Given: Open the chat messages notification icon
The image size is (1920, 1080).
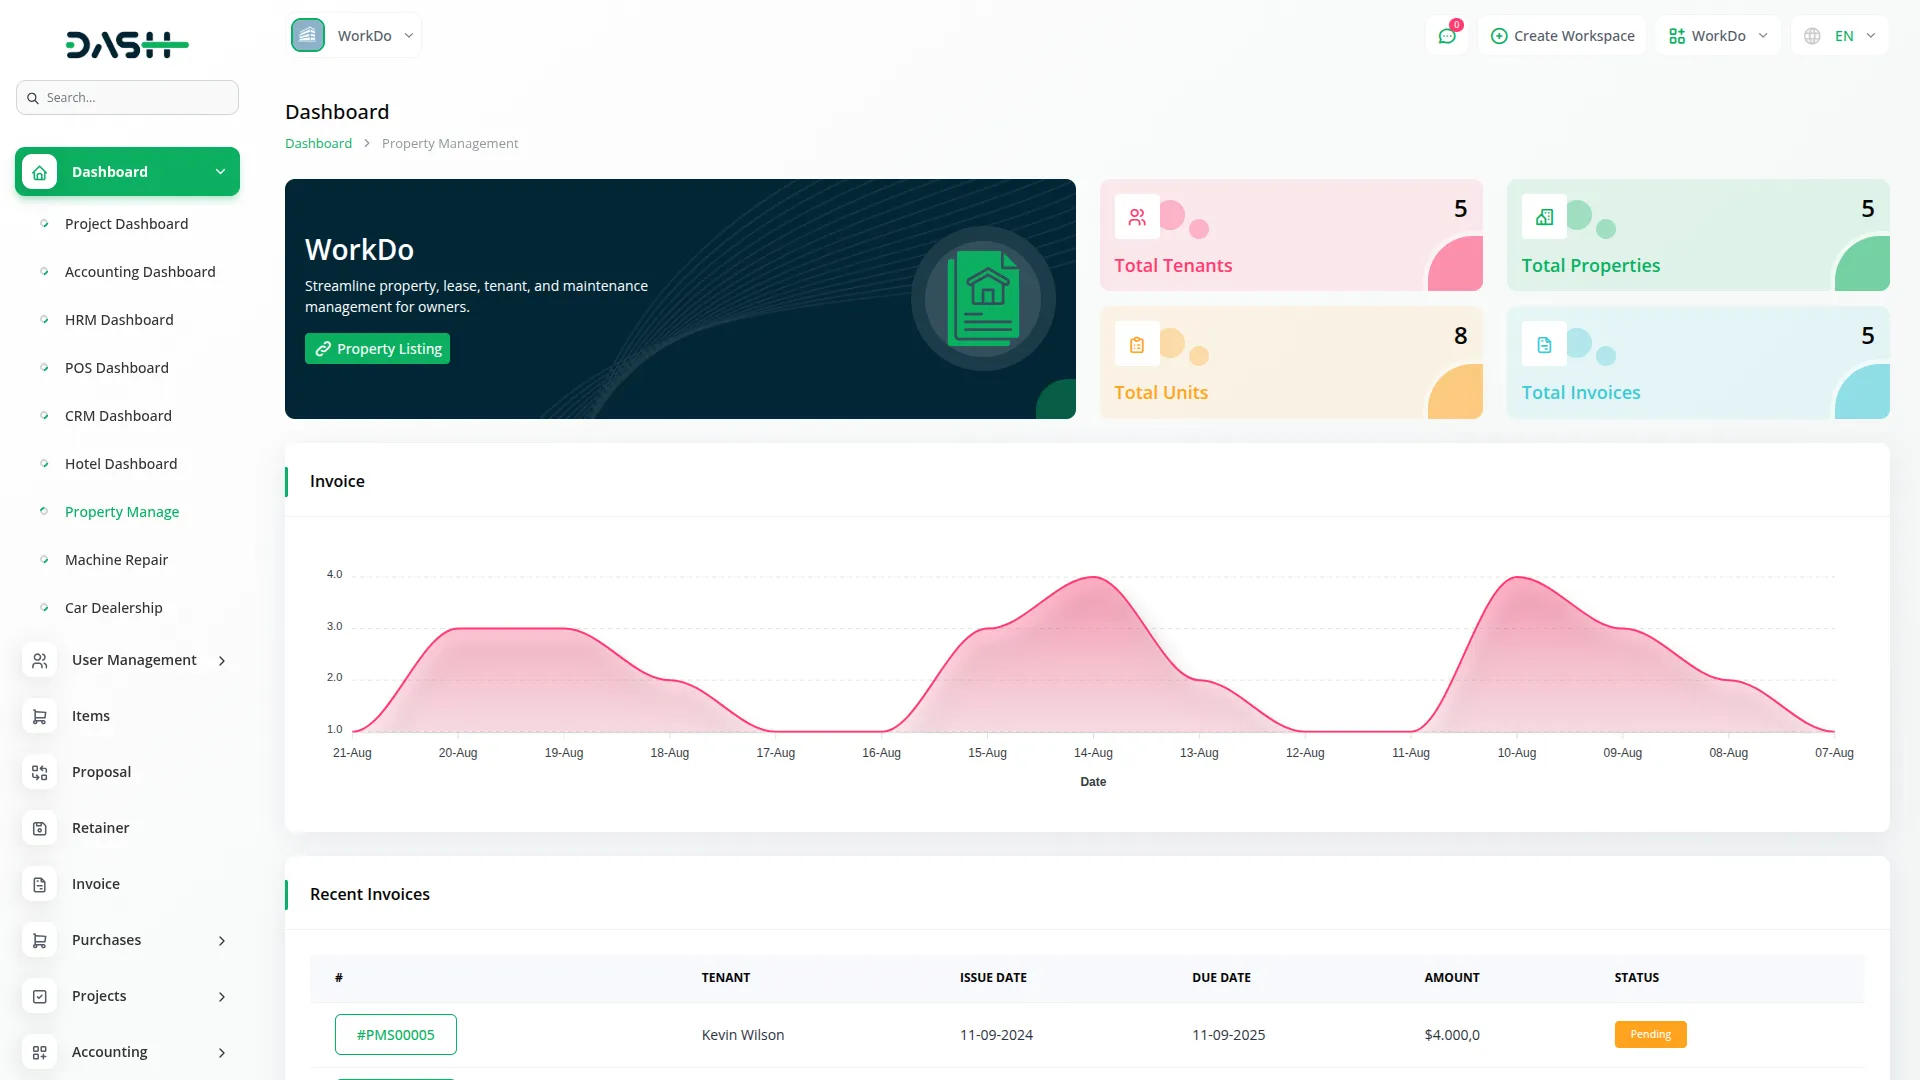Looking at the screenshot, I should tap(1447, 36).
